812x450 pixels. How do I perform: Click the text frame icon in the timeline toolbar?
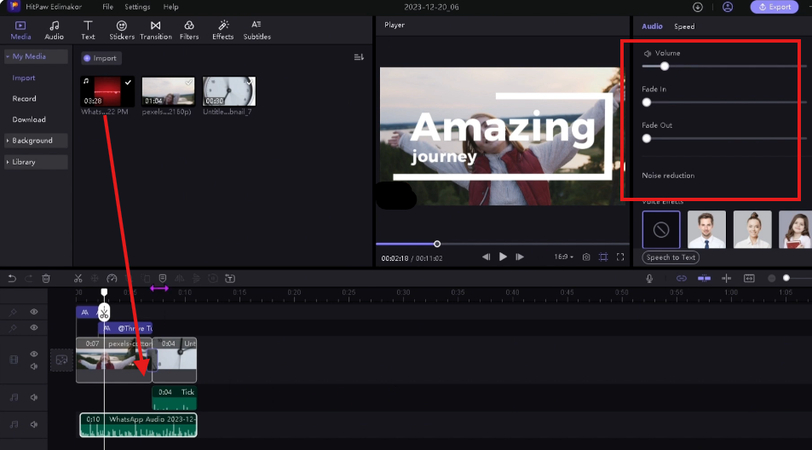[x=230, y=279]
